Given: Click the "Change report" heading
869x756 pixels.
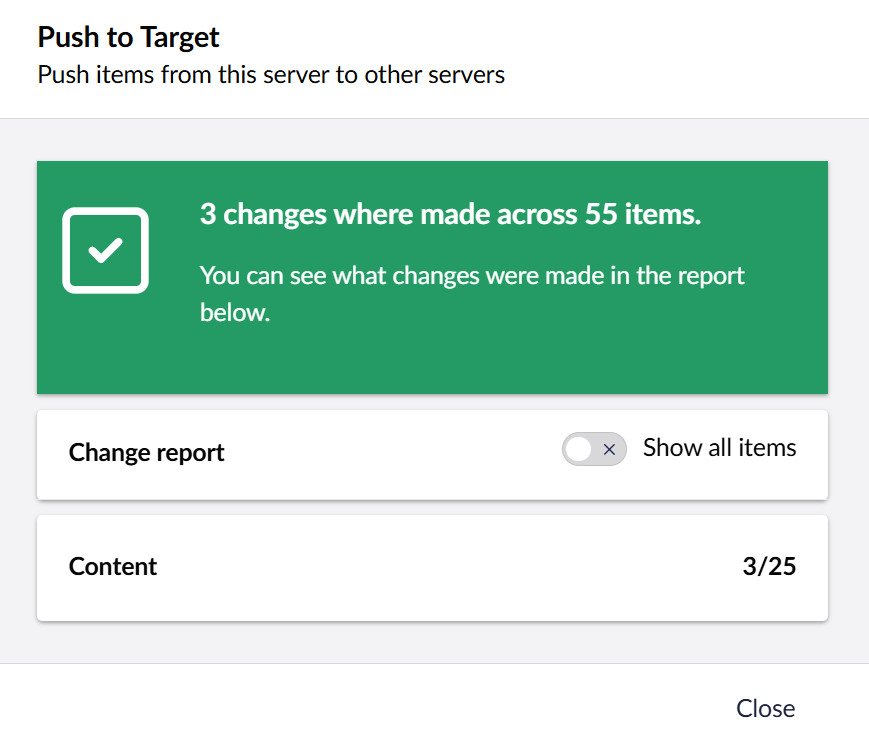Looking at the screenshot, I should click(146, 453).
